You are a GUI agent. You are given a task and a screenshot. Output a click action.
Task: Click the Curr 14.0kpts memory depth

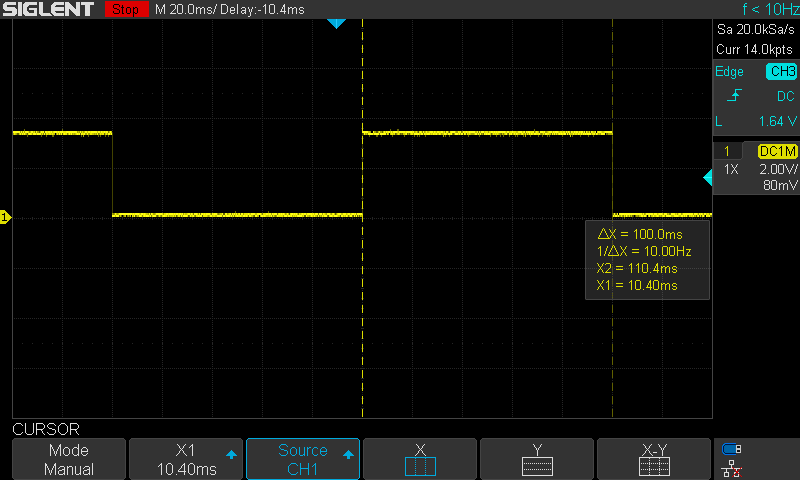point(754,49)
